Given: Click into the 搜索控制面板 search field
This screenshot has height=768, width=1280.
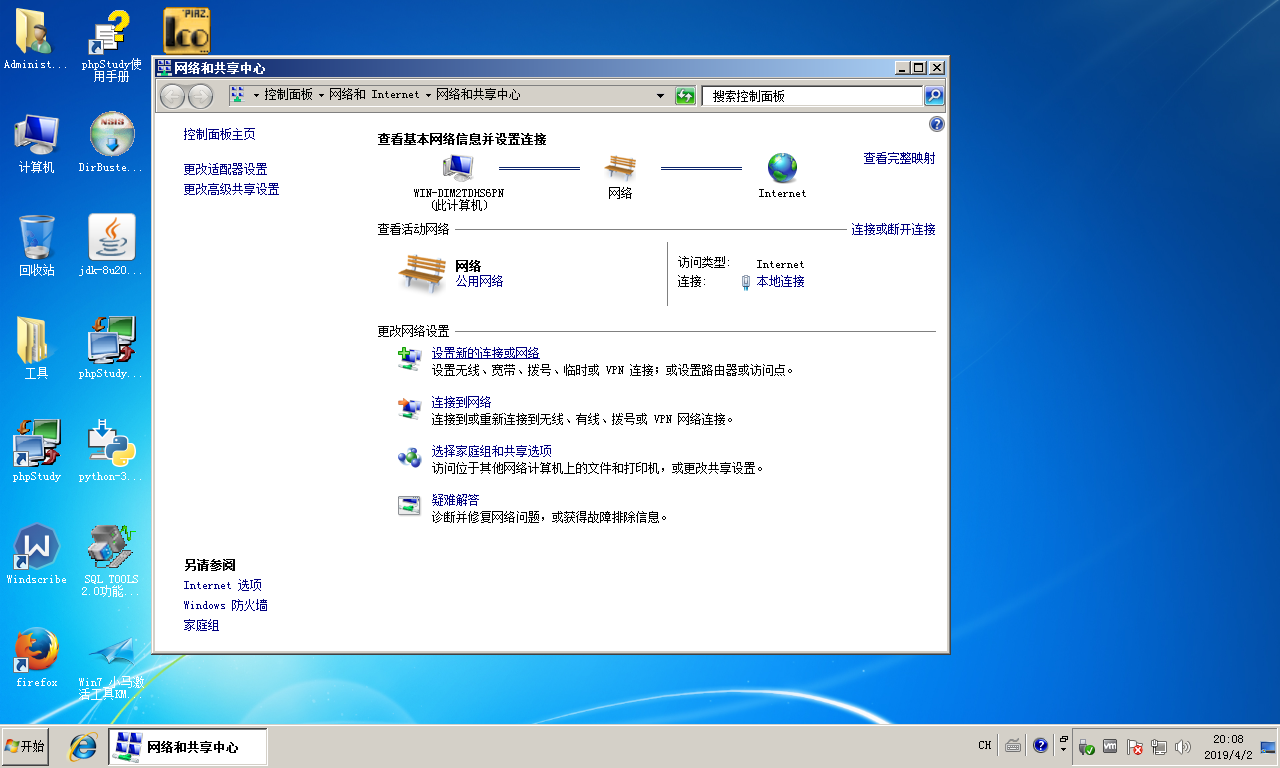Looking at the screenshot, I should click(x=811, y=96).
